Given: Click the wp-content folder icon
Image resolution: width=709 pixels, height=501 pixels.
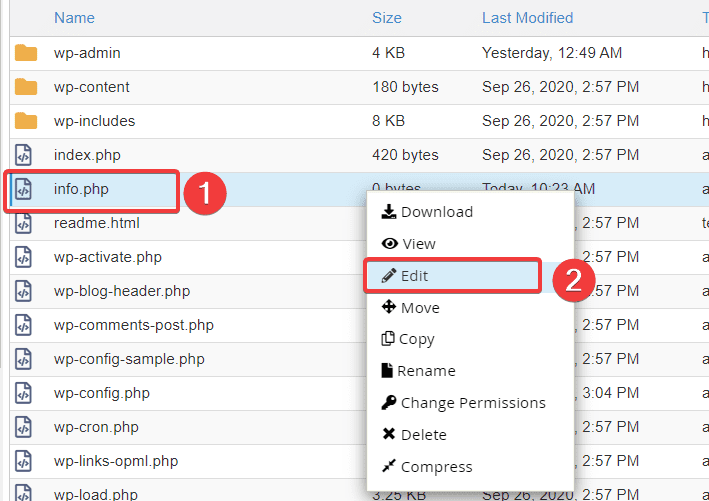Looking at the screenshot, I should [26, 87].
